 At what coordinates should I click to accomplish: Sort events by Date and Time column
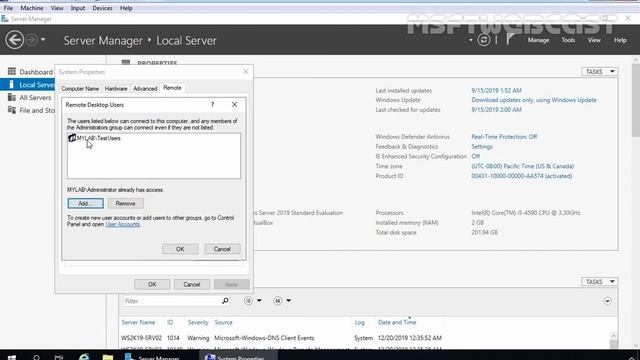(397, 322)
